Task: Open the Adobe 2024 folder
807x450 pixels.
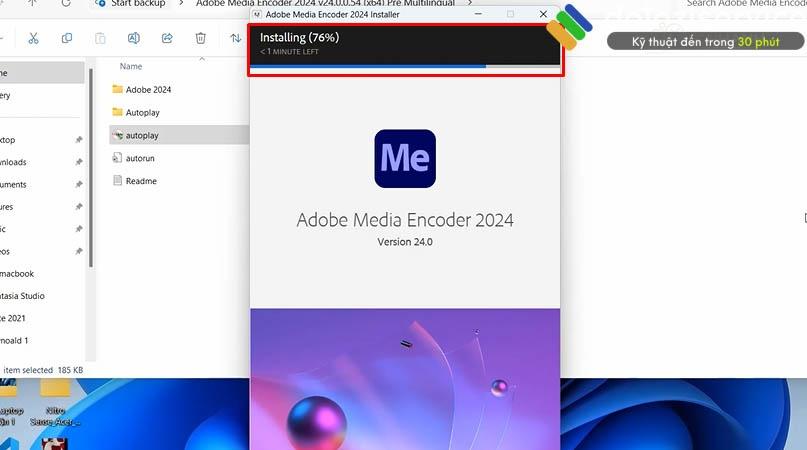Action: coord(147,89)
